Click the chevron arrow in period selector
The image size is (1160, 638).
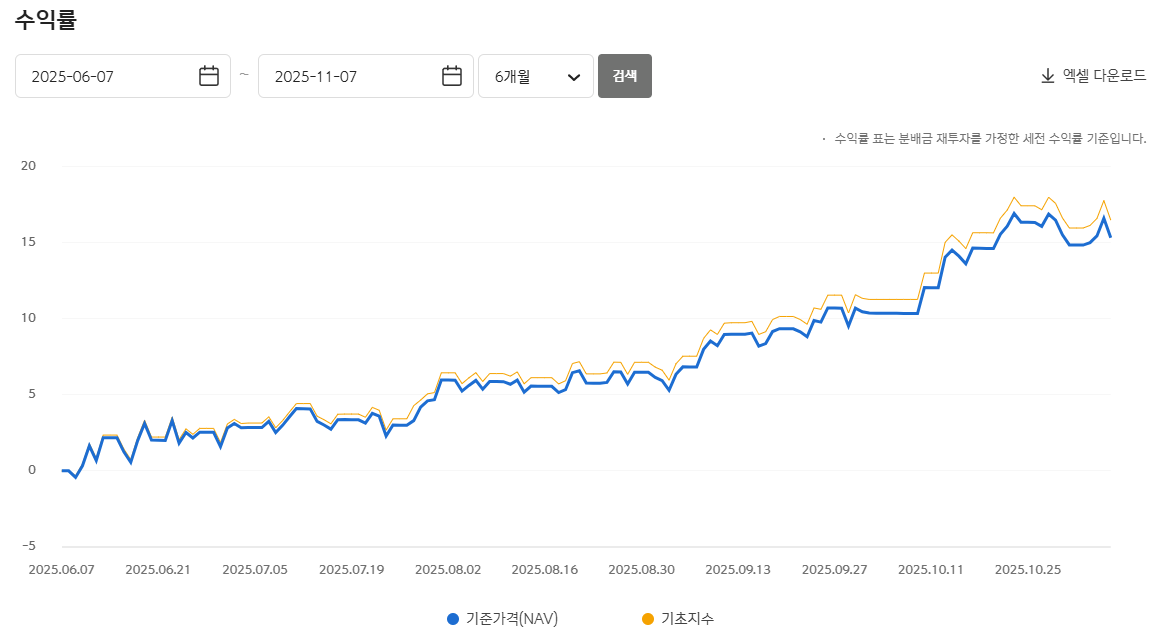(x=574, y=77)
